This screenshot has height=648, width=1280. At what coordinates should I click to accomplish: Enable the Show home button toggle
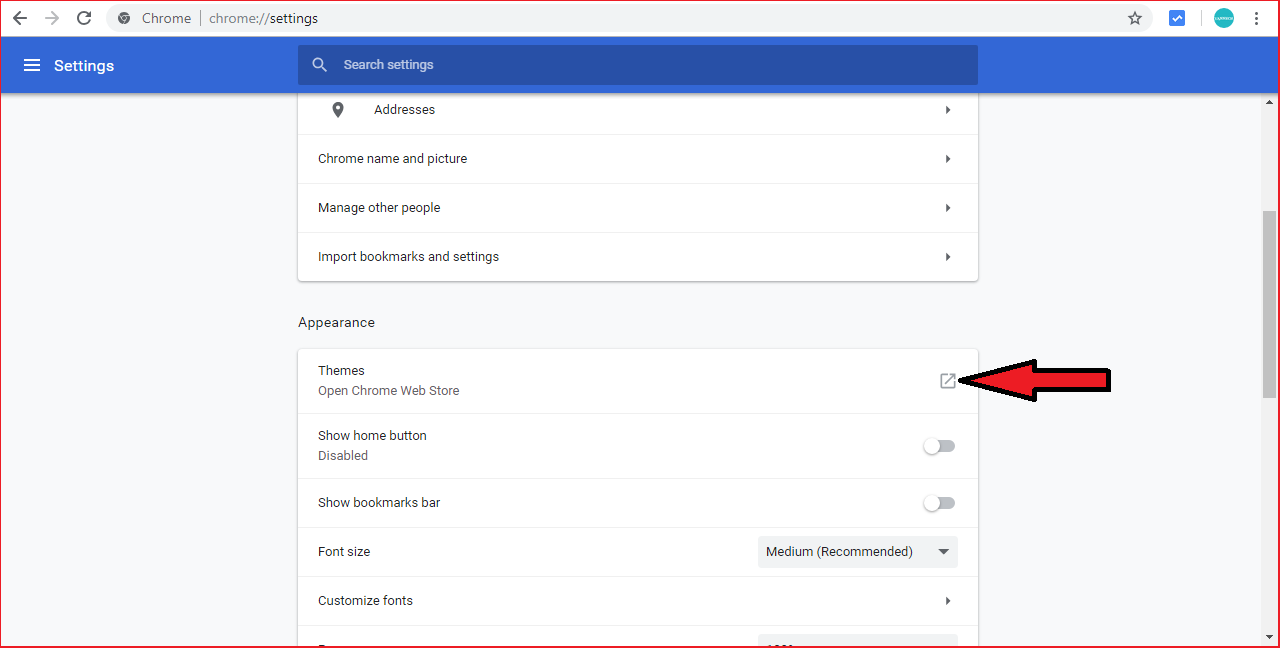click(939, 445)
